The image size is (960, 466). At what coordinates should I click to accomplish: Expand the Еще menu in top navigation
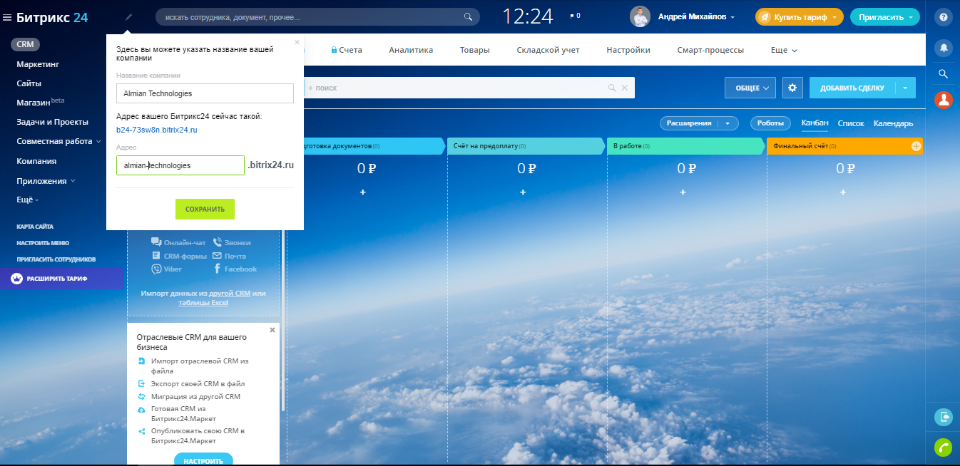click(783, 50)
